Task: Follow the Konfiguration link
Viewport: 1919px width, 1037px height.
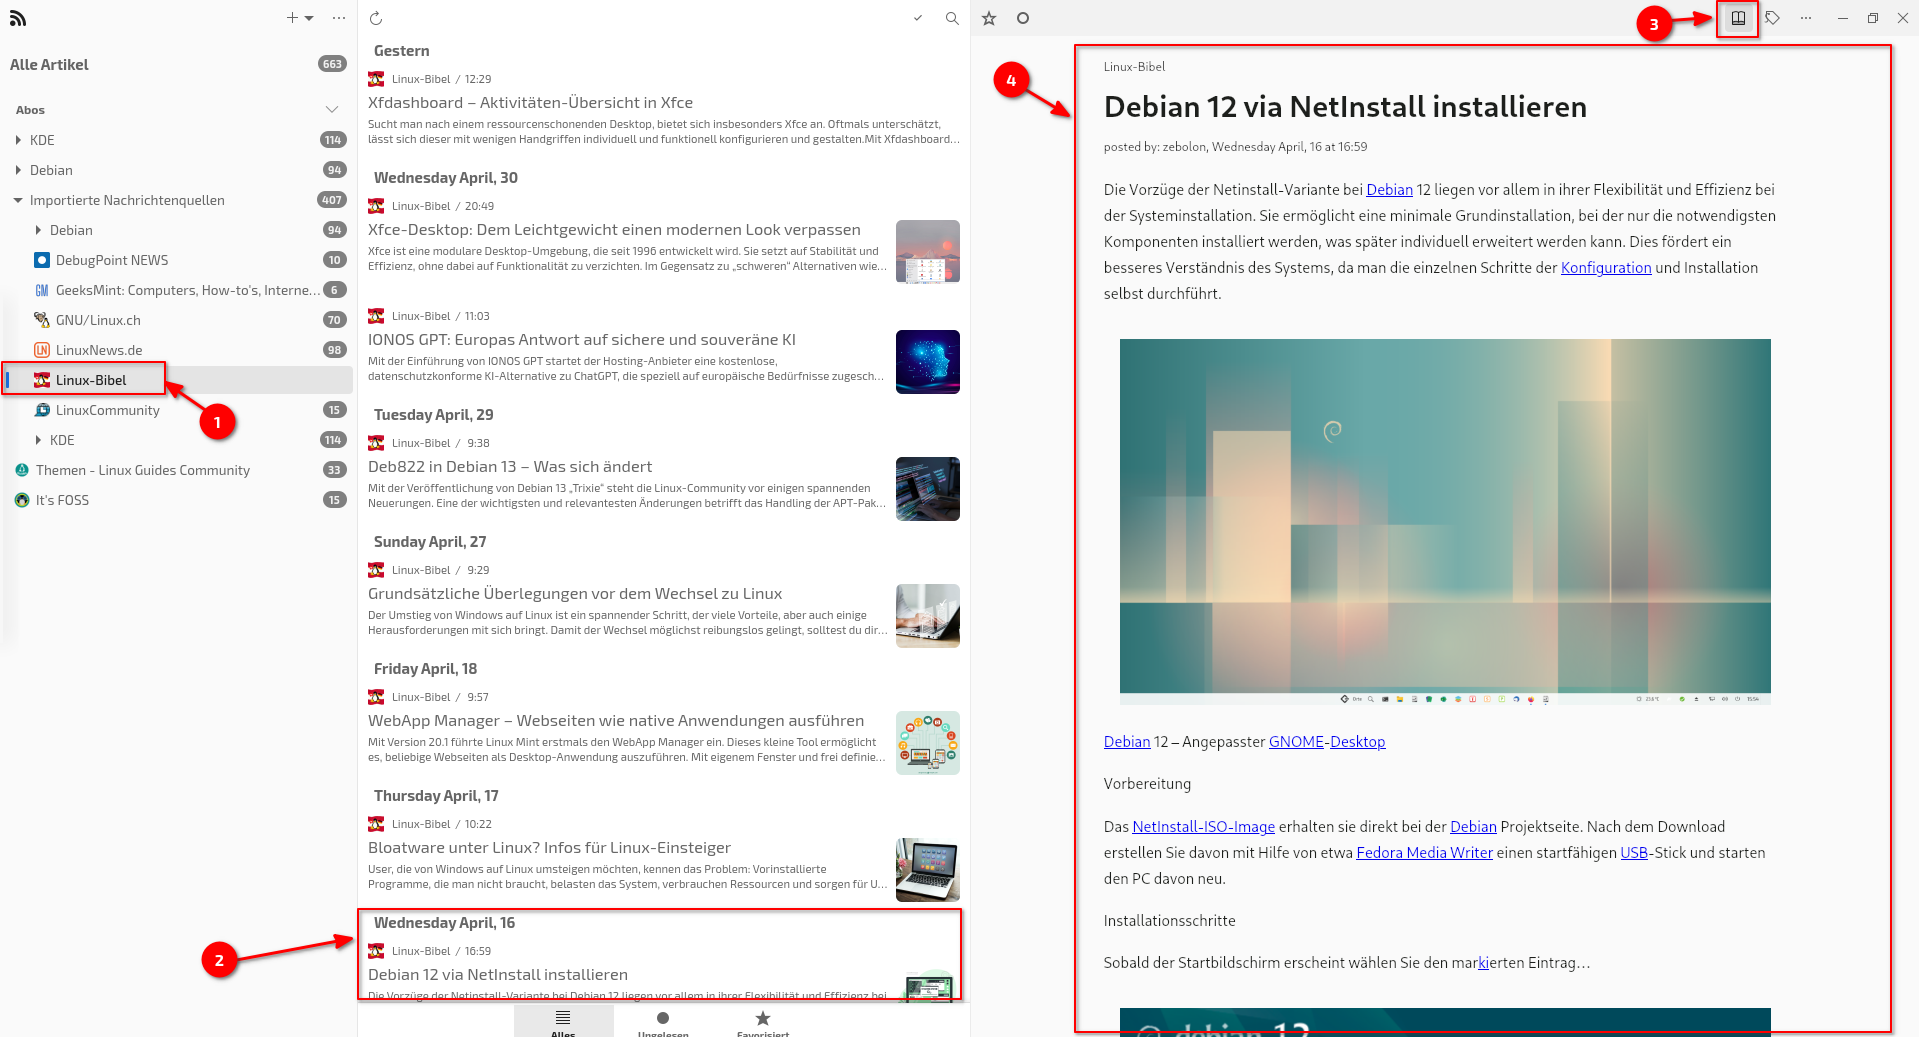Action: point(1606,268)
